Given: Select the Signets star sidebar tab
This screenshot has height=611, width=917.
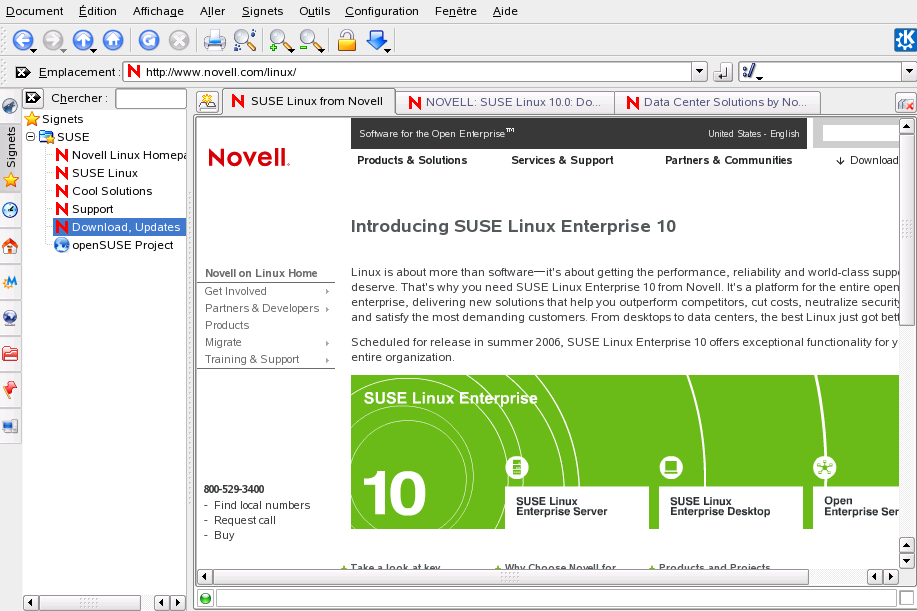Looking at the screenshot, I should pyautogui.click(x=11, y=157).
